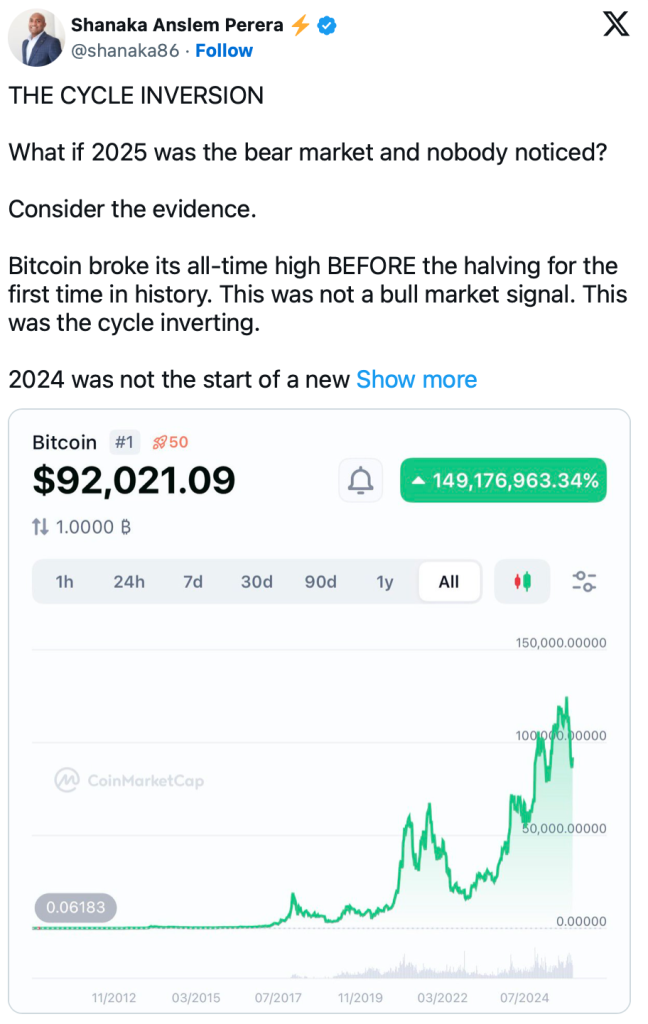Choose the 90d chart range

(x=320, y=581)
